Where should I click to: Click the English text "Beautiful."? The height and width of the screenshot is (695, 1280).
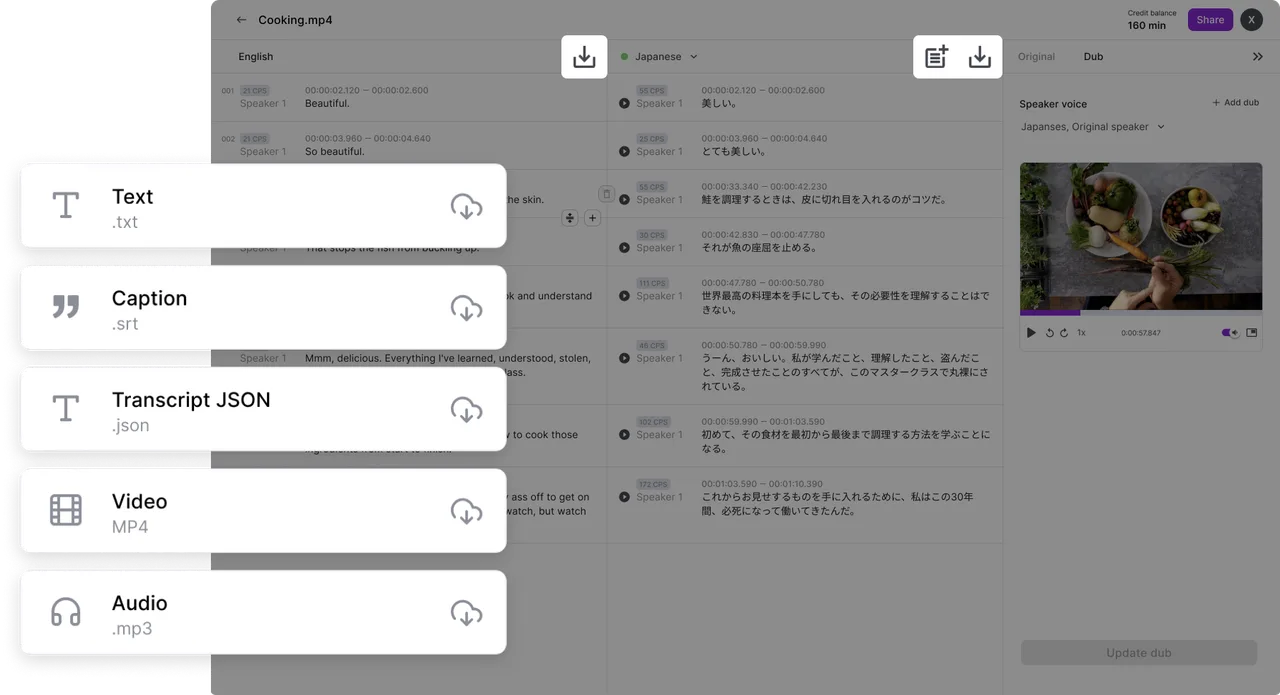coord(327,103)
